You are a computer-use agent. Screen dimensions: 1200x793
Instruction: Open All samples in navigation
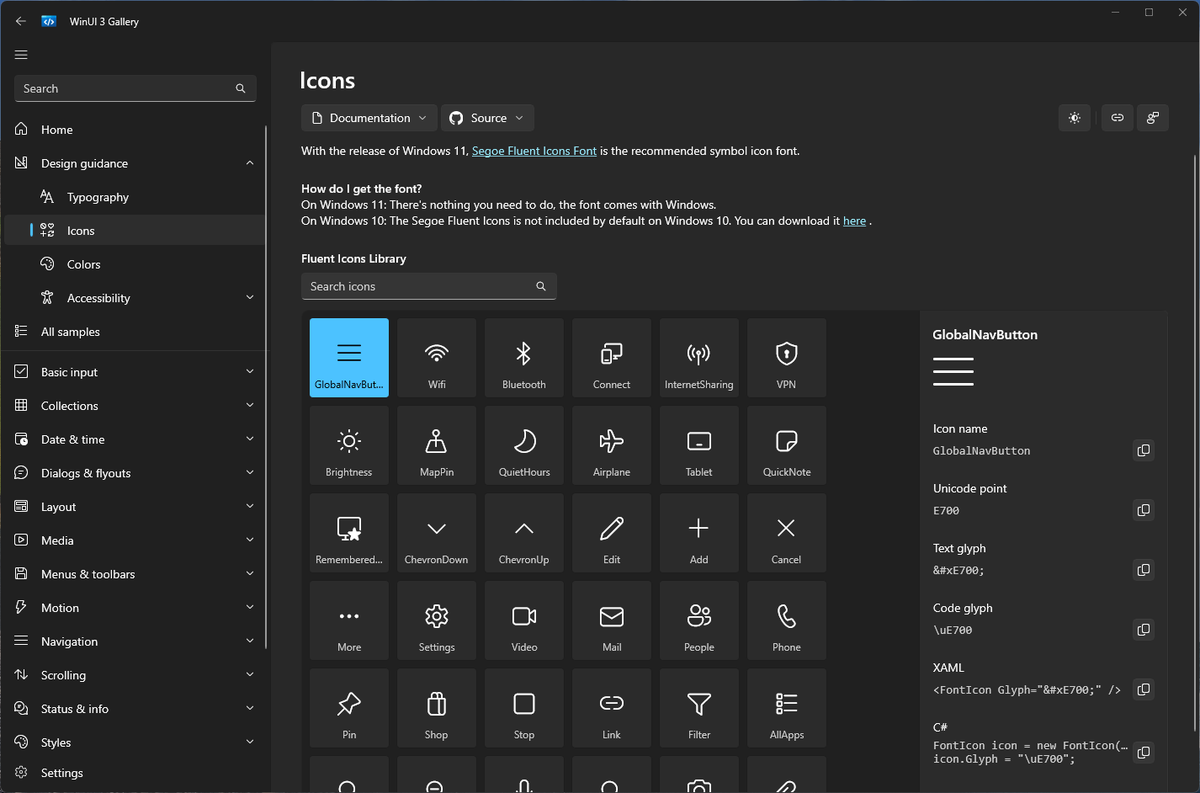[x=135, y=332]
